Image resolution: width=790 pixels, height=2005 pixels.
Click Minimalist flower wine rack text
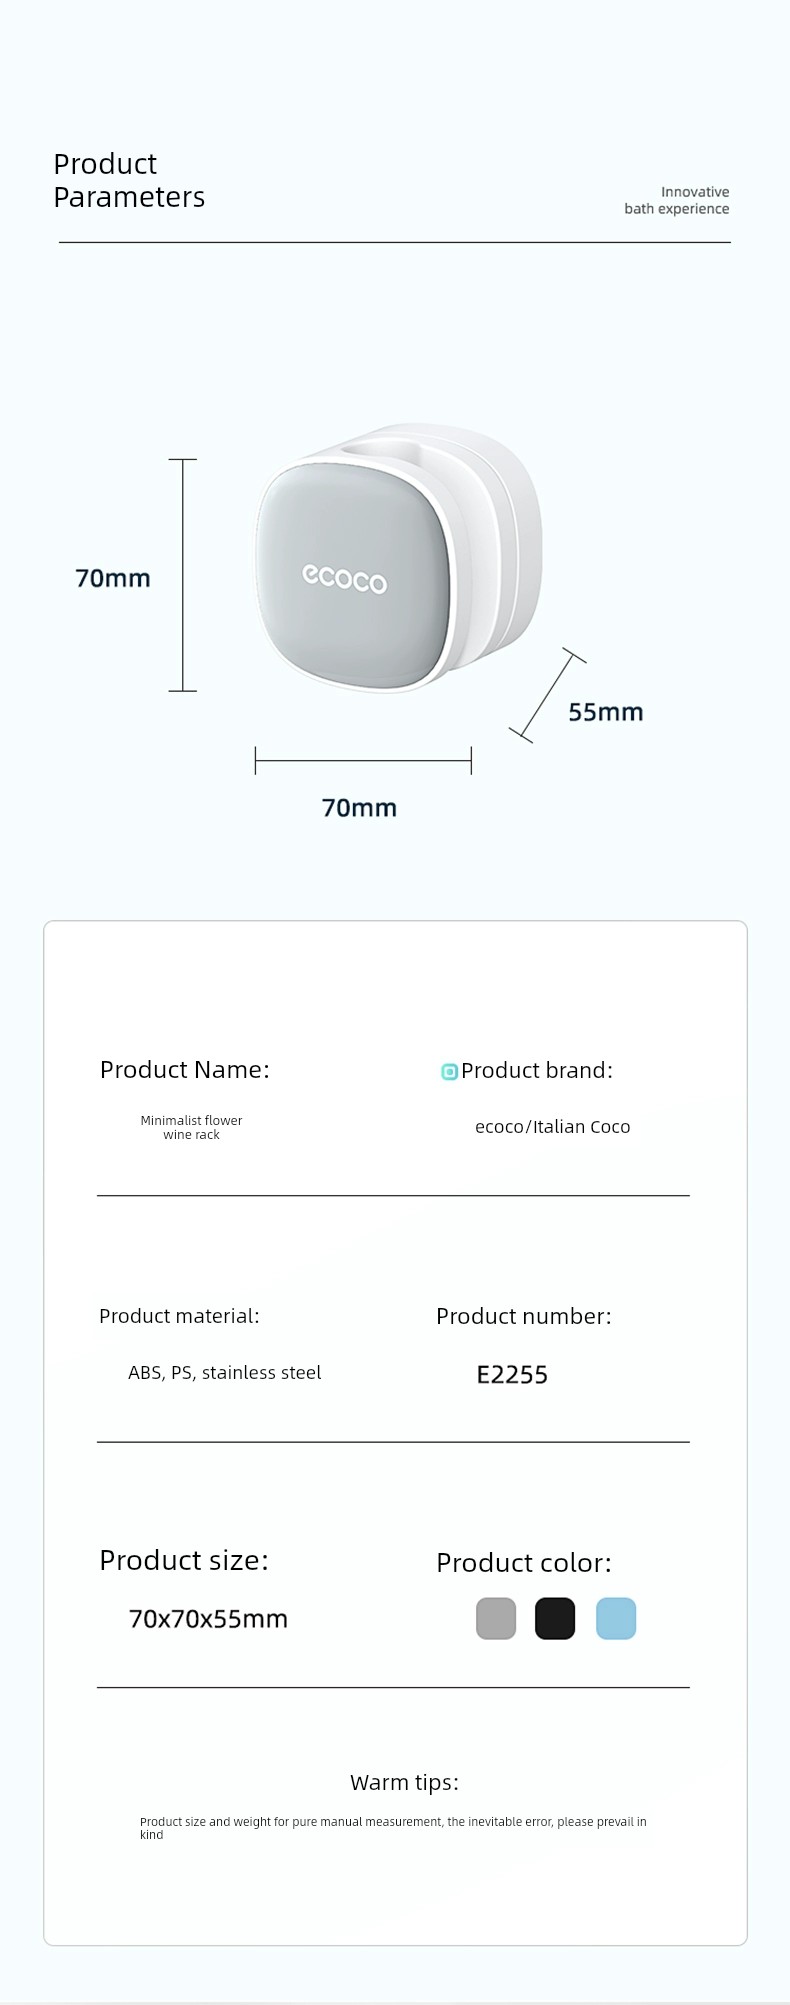click(x=191, y=1127)
